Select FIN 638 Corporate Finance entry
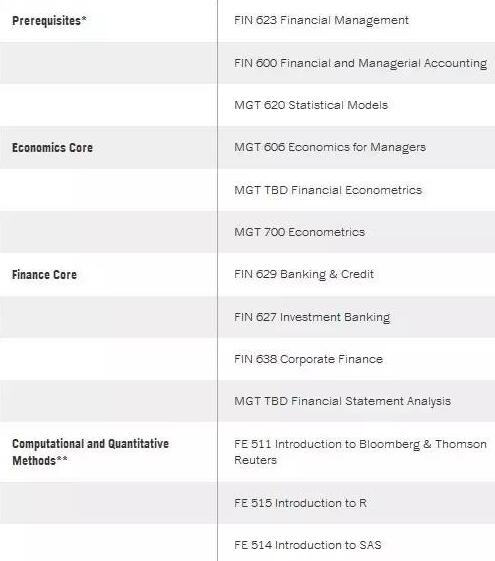Screen dimensions: 495x561 pyautogui.click(x=308, y=359)
